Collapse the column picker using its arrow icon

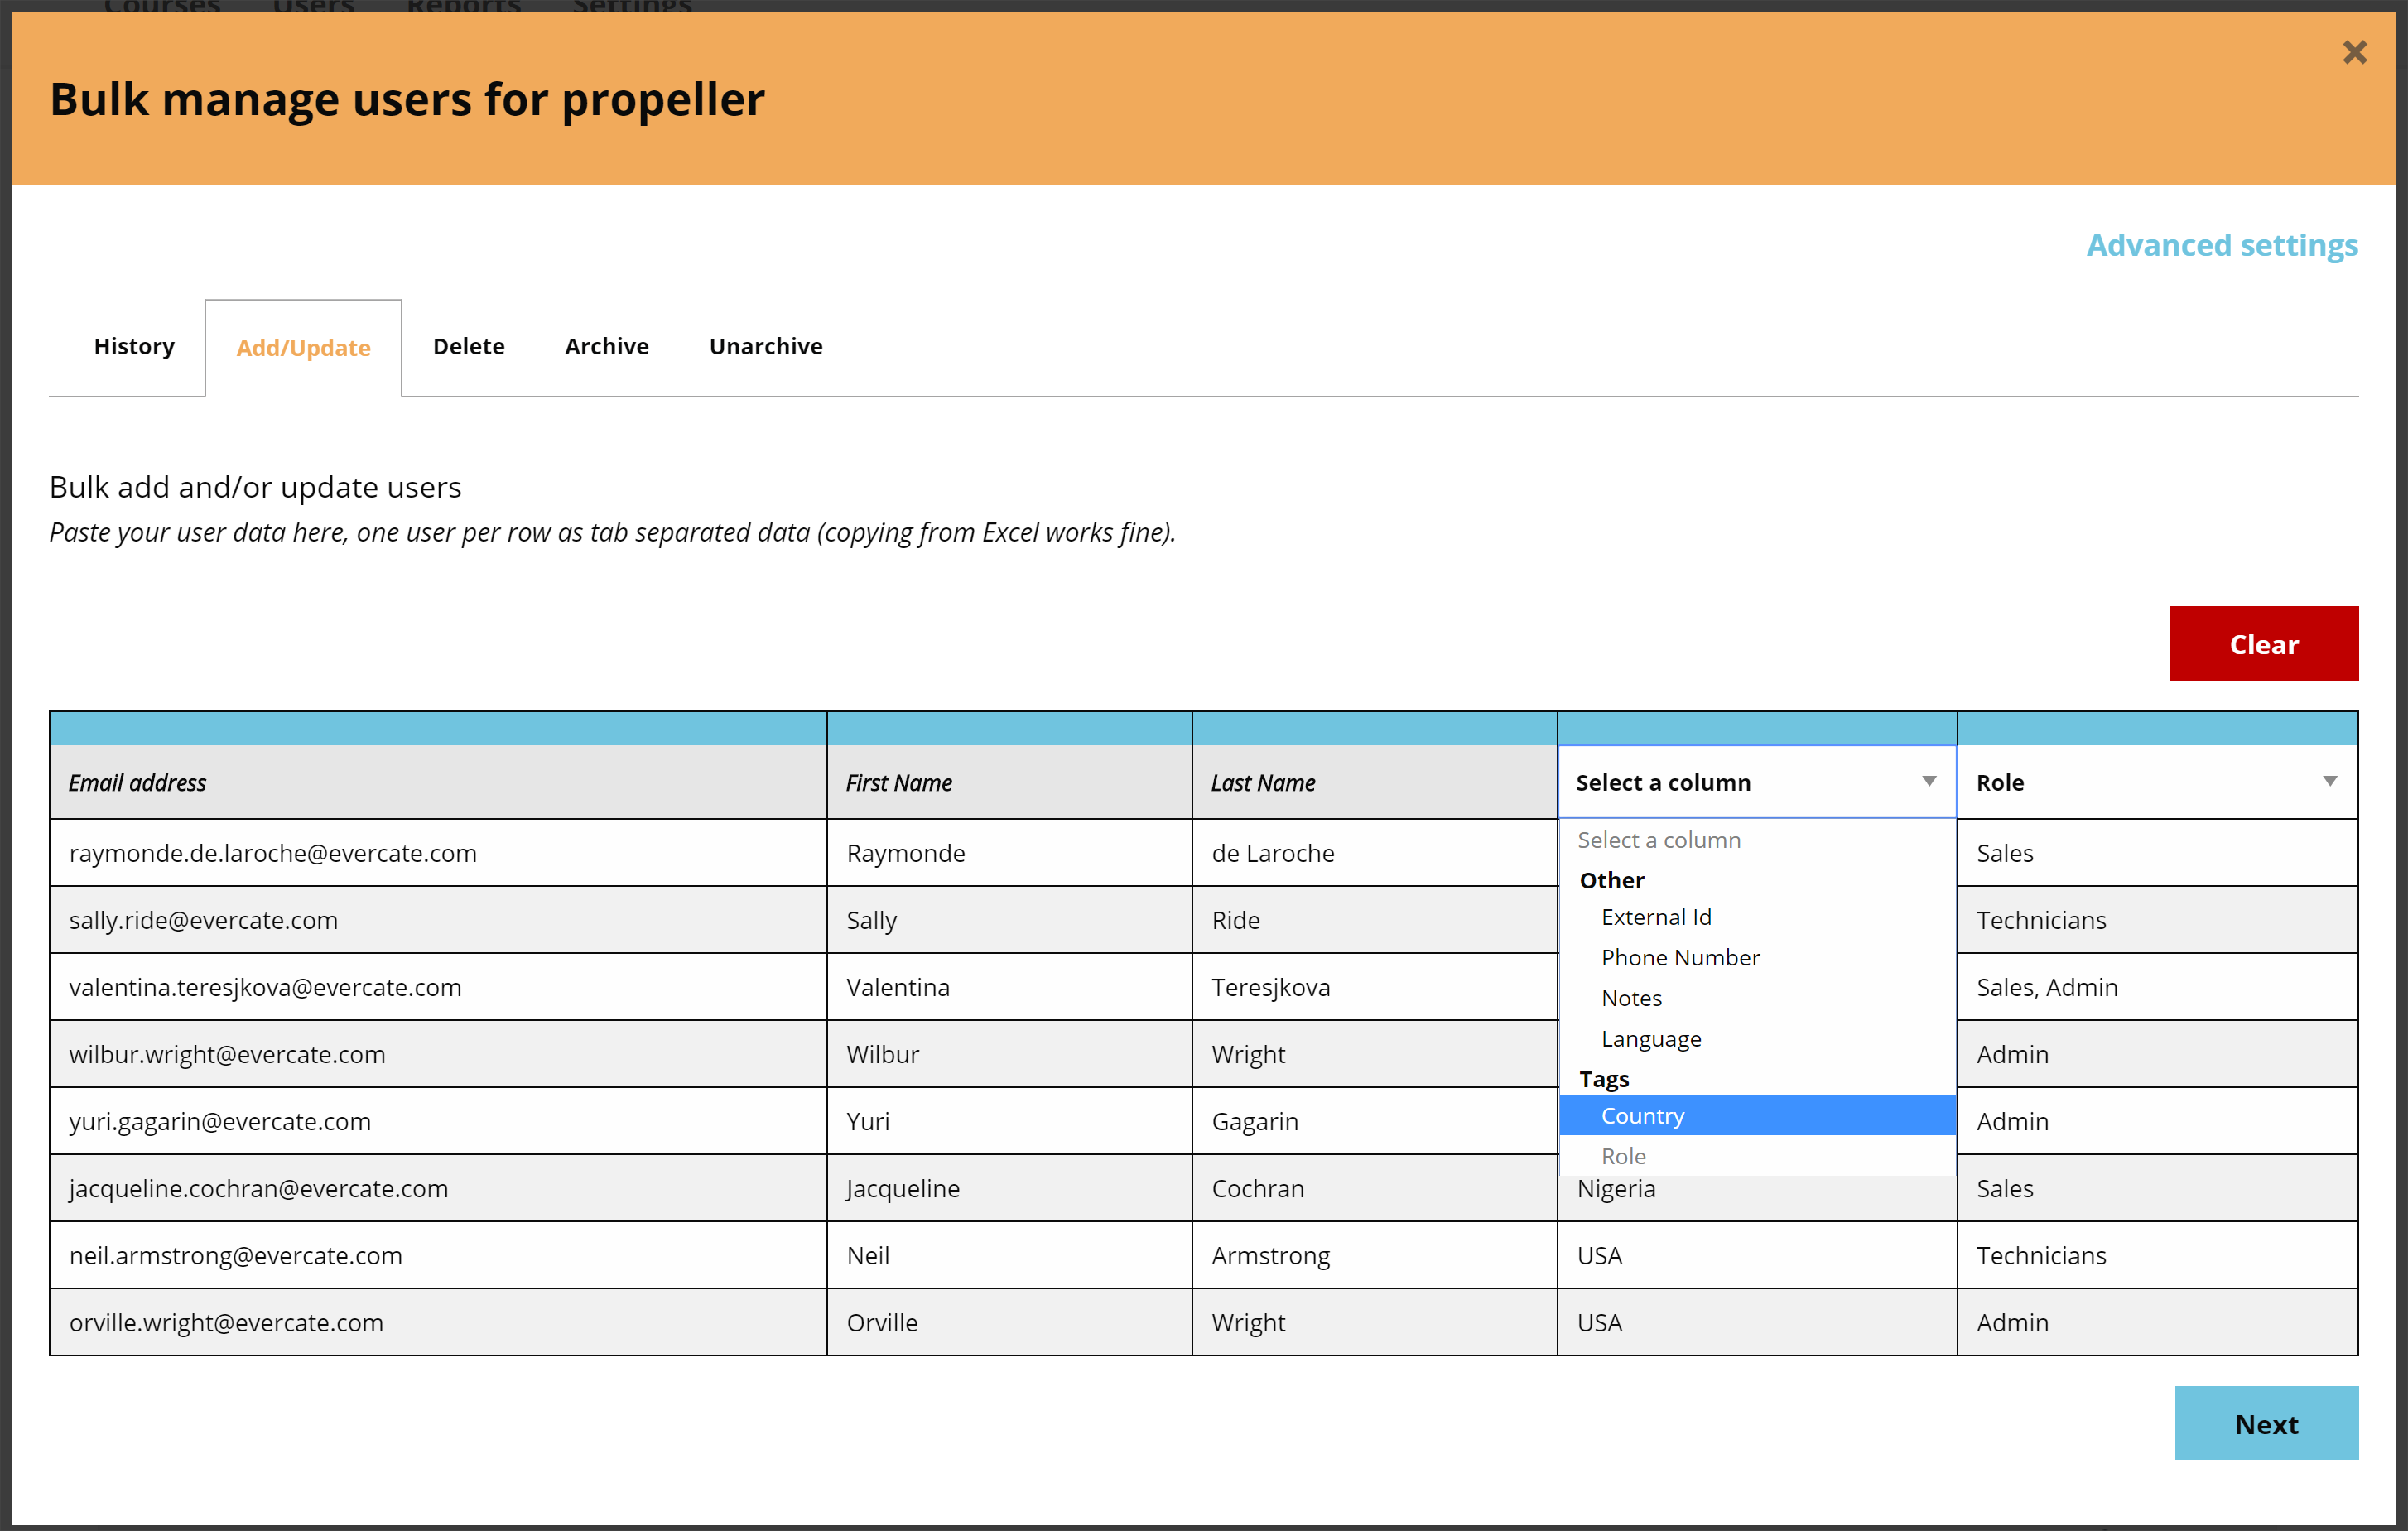click(x=1929, y=781)
